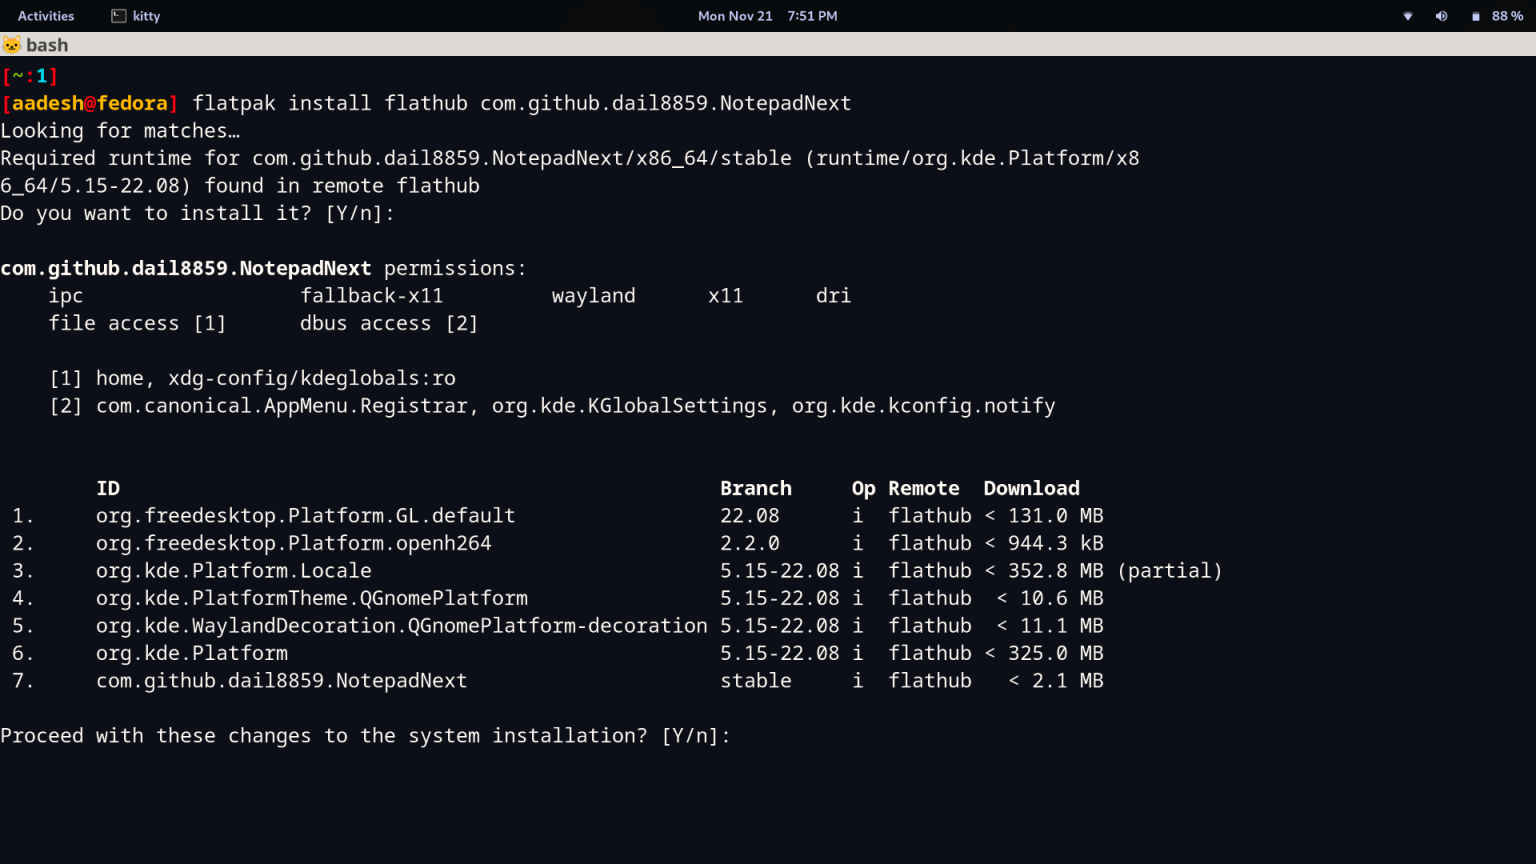Open the system status dropdown arrow
The height and width of the screenshot is (864, 1536).
pos(1407,16)
